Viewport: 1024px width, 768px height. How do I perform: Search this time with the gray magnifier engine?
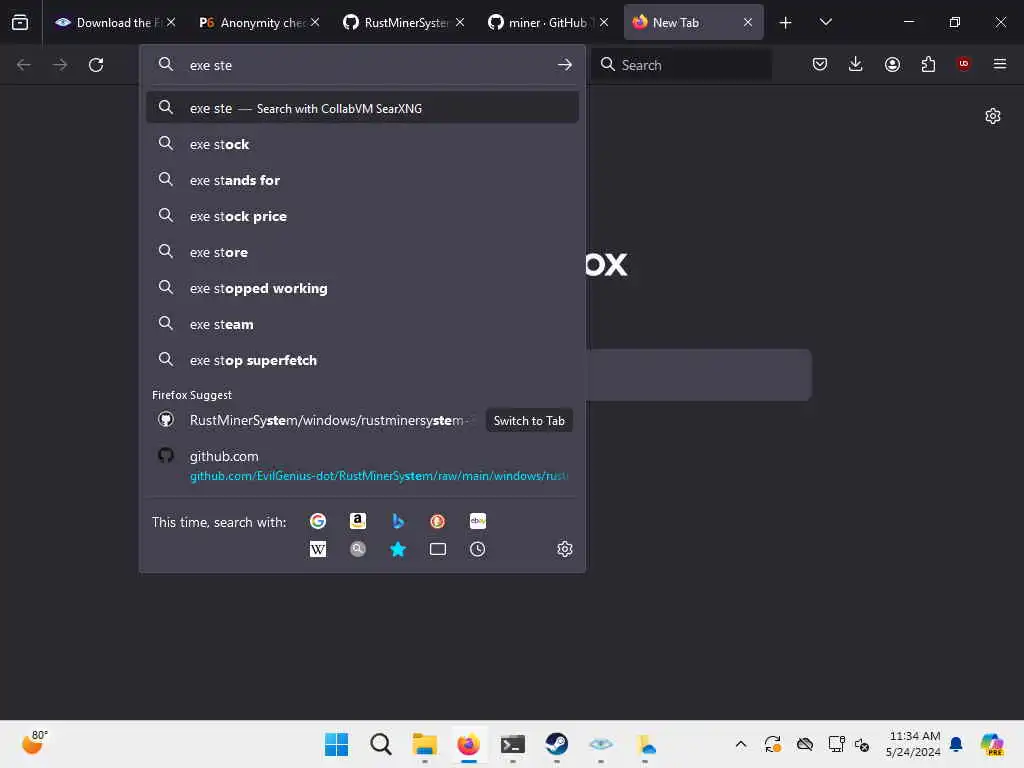click(358, 549)
